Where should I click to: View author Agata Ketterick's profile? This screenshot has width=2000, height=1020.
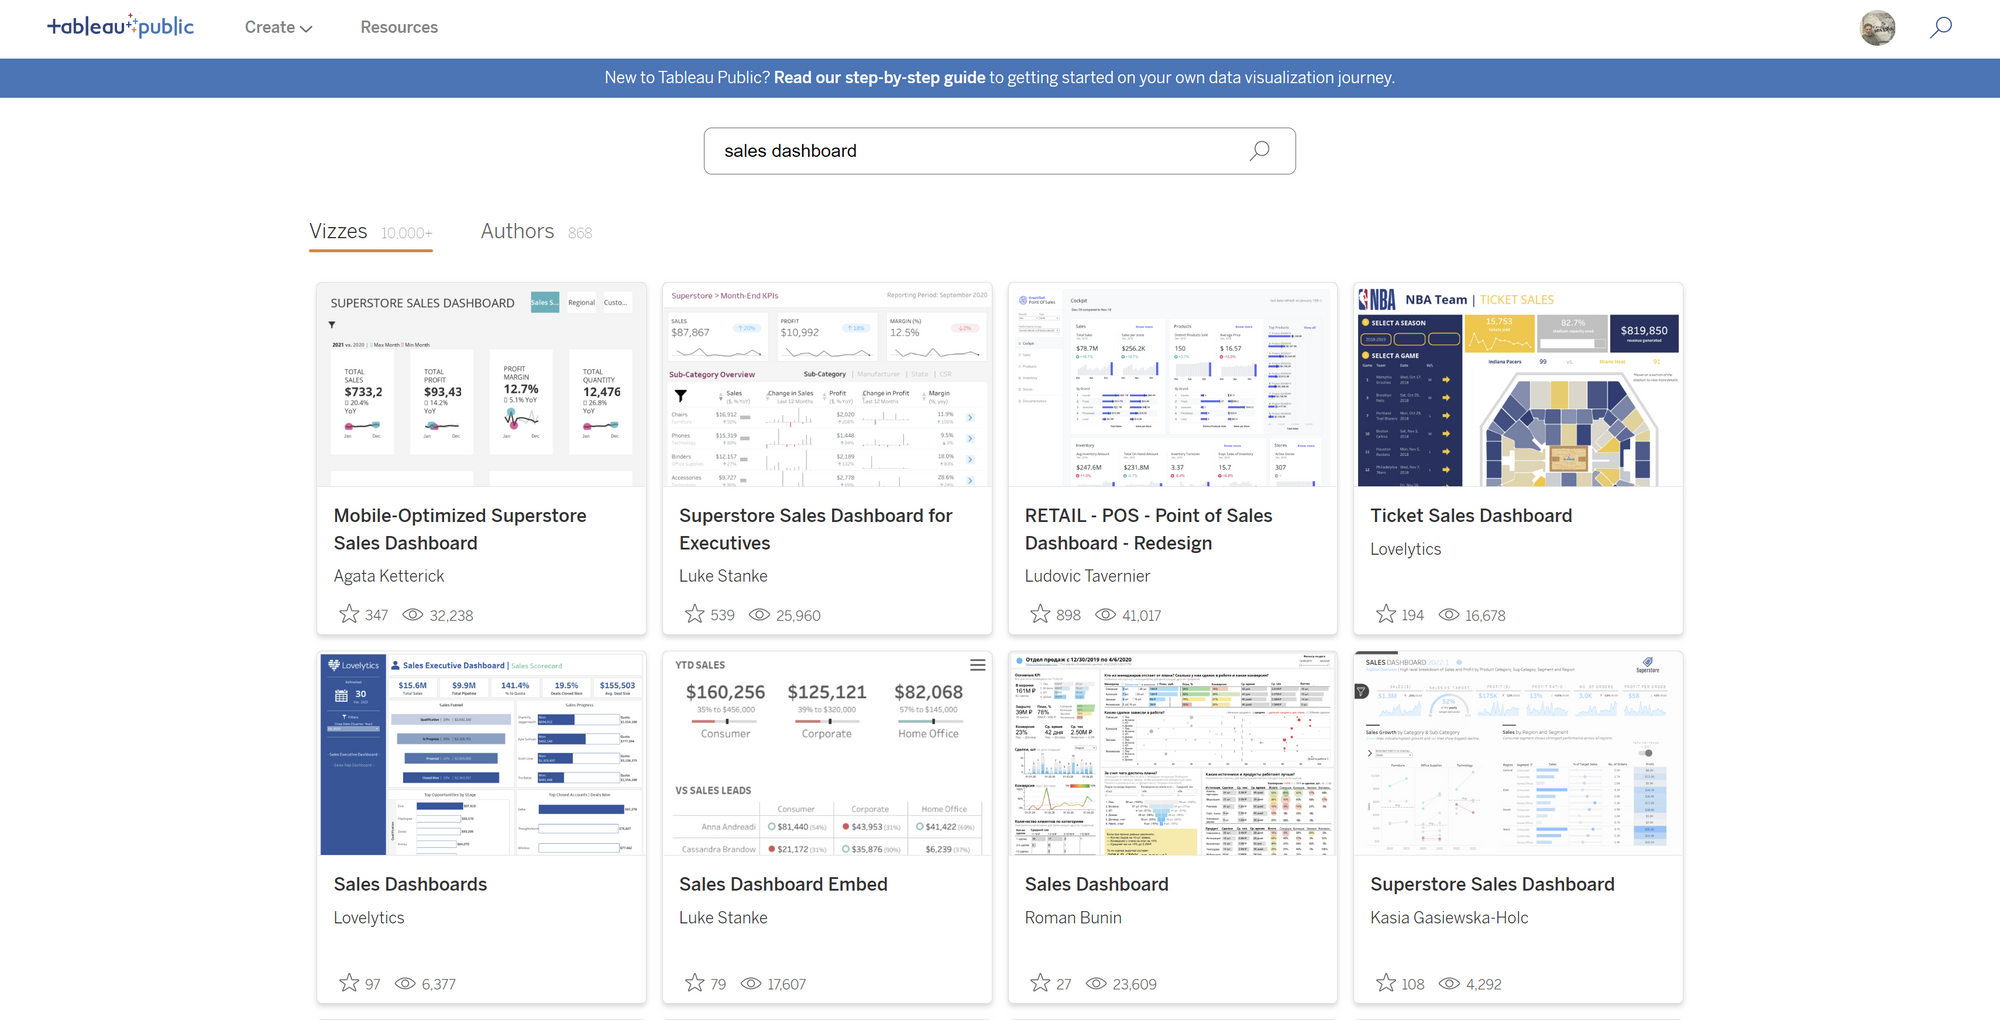(389, 576)
